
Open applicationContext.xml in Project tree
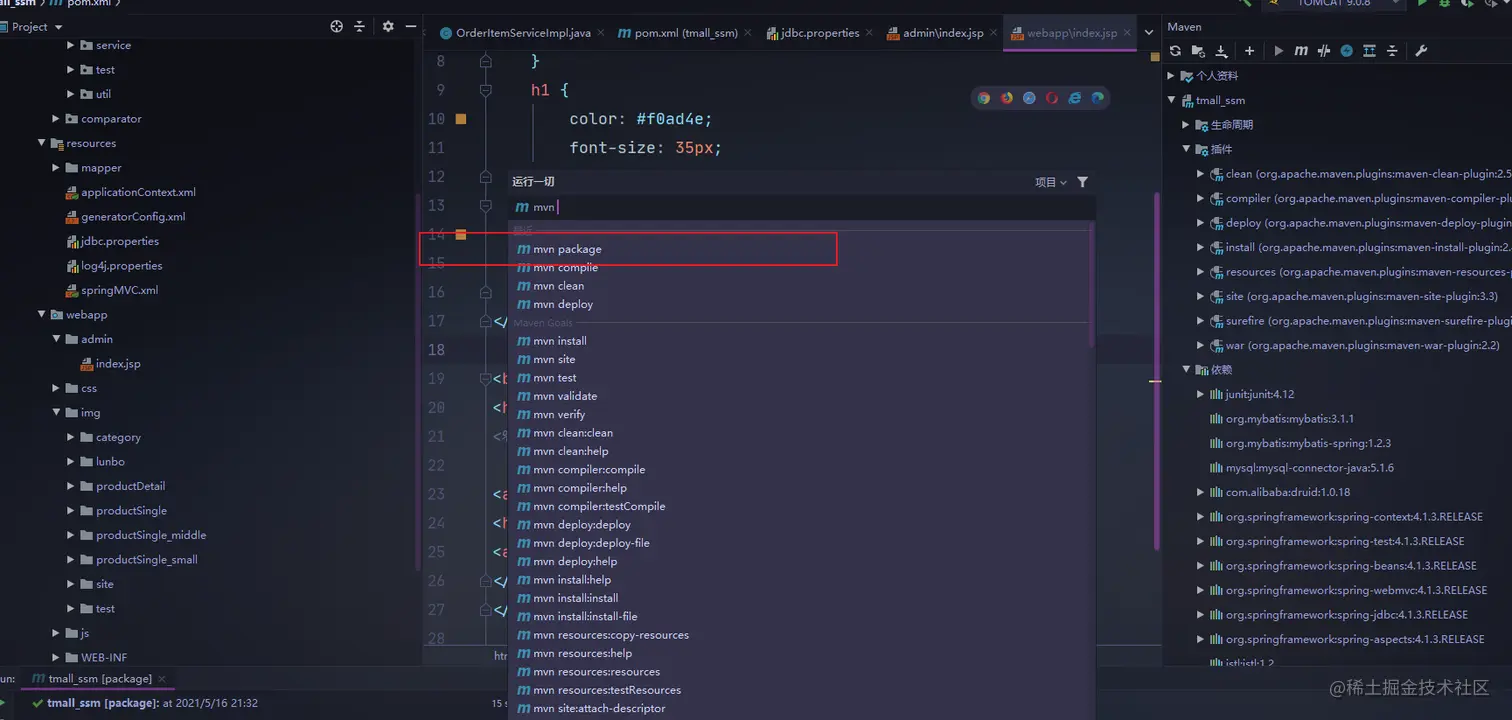[130, 192]
